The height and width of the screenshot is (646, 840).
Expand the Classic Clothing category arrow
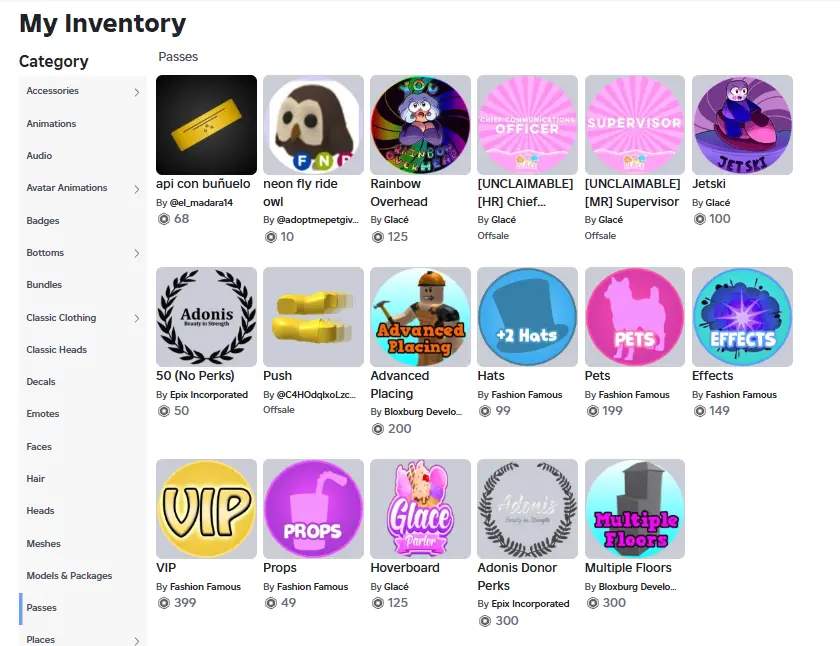[137, 318]
